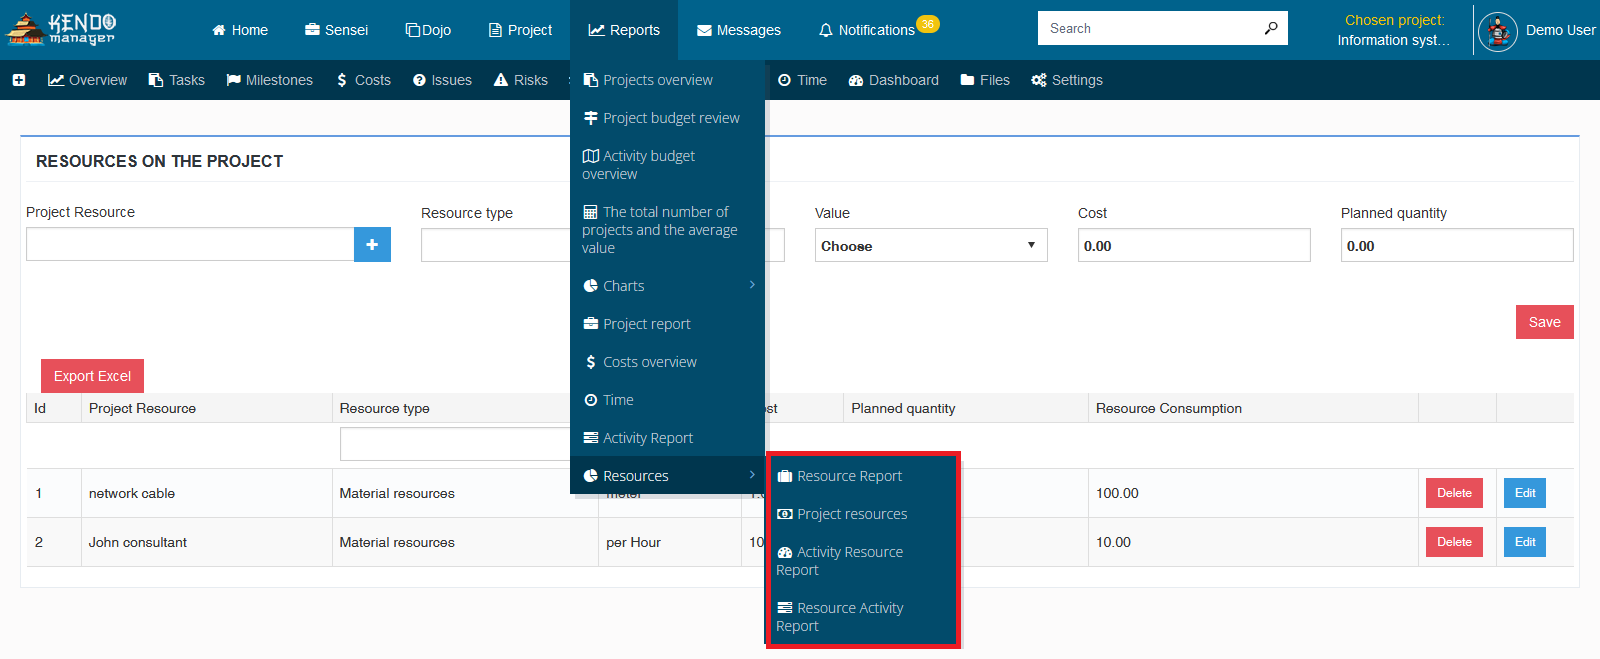
Task: Delete the network cable row
Action: [1454, 493]
